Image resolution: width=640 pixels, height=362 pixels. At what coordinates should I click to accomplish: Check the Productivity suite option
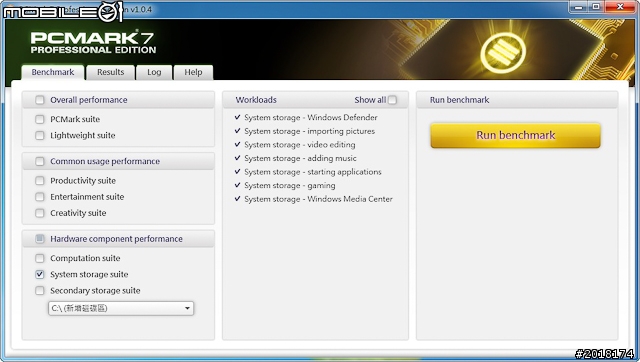[40, 180]
